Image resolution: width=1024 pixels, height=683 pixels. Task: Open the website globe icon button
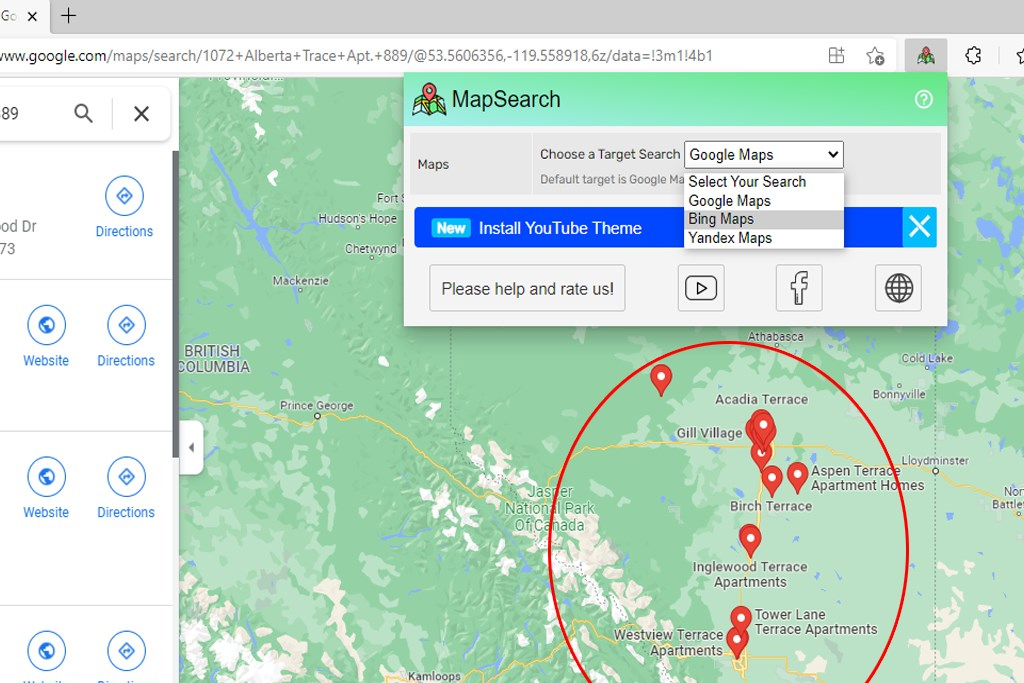[899, 288]
